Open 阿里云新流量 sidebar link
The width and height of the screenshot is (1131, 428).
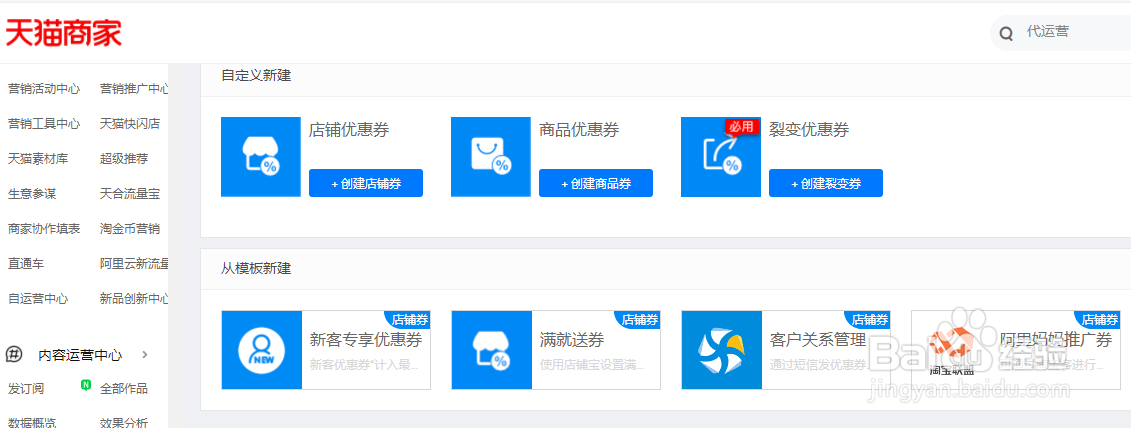pyautogui.click(x=134, y=263)
